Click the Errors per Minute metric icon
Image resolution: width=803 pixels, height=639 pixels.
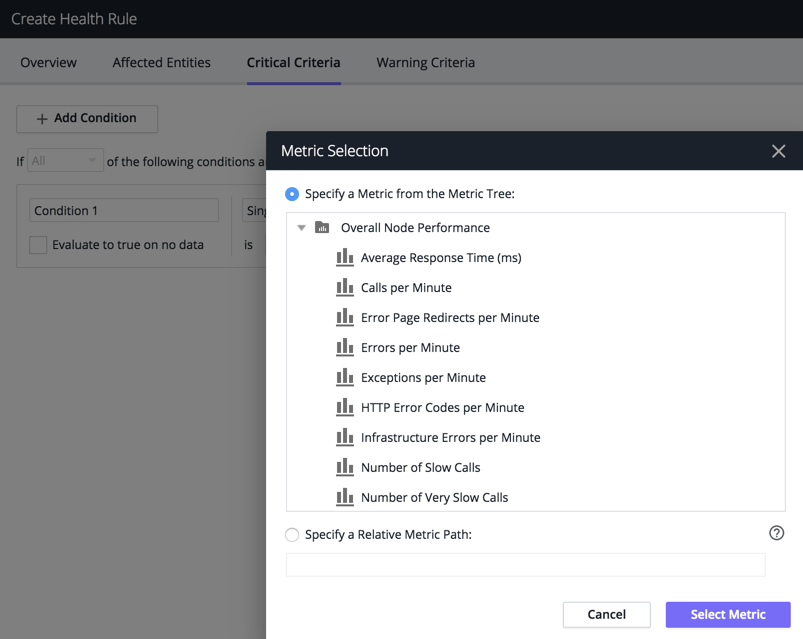point(345,347)
